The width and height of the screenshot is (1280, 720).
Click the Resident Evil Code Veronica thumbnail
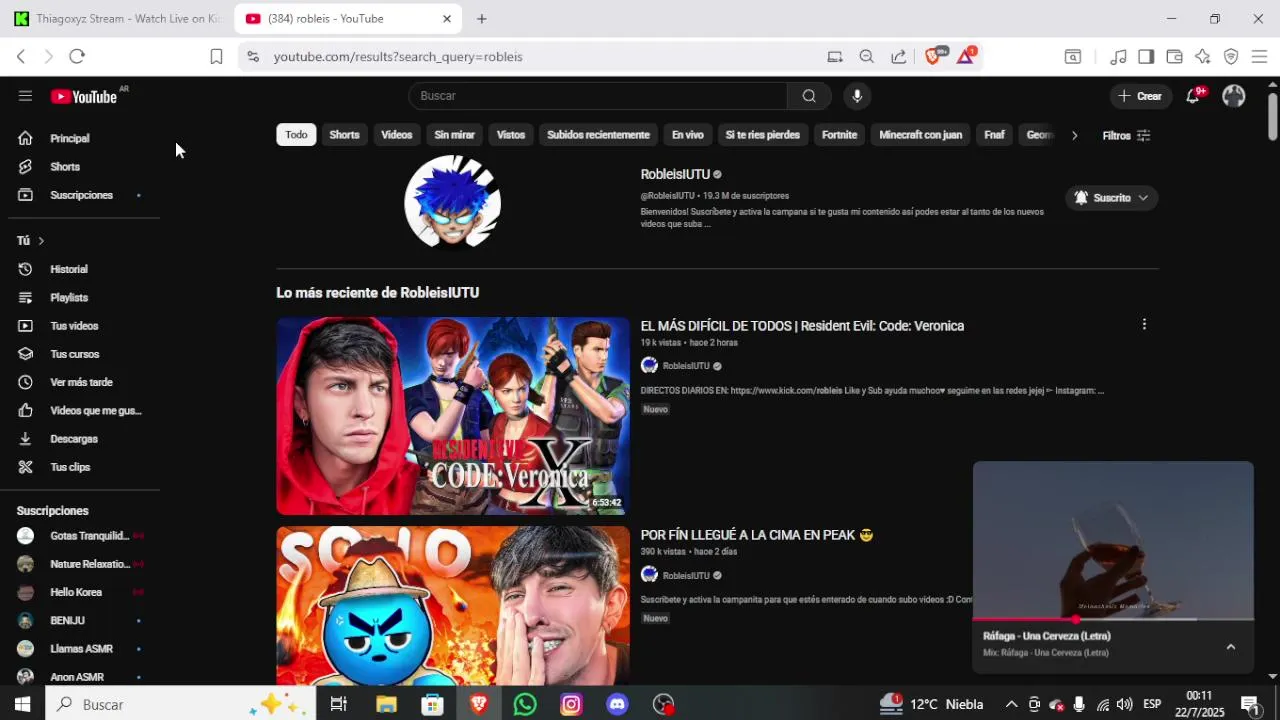click(x=453, y=416)
